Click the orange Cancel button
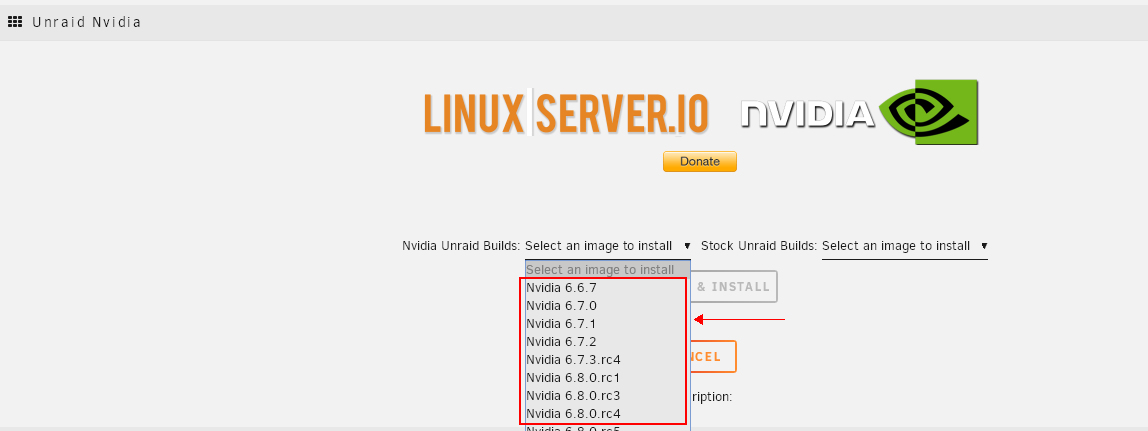This screenshot has width=1148, height=431. click(x=713, y=357)
